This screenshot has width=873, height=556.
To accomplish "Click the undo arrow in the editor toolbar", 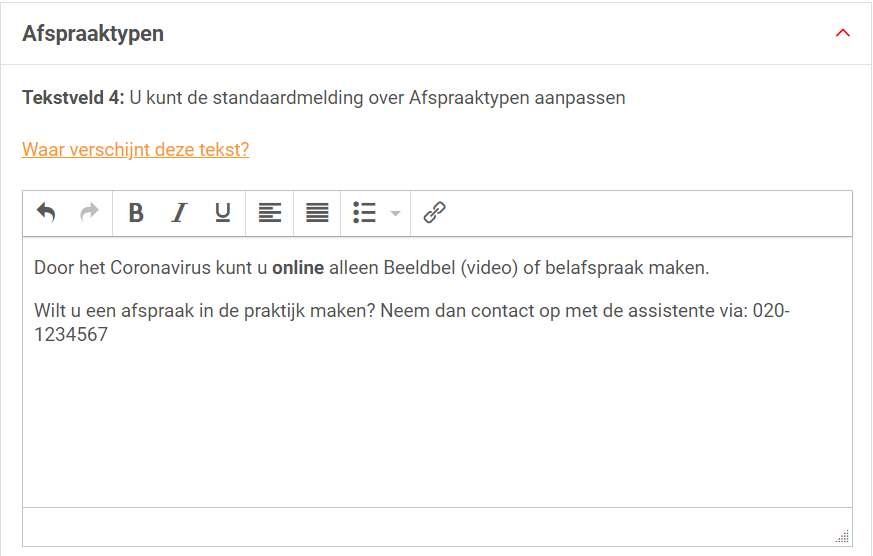I will [46, 212].
